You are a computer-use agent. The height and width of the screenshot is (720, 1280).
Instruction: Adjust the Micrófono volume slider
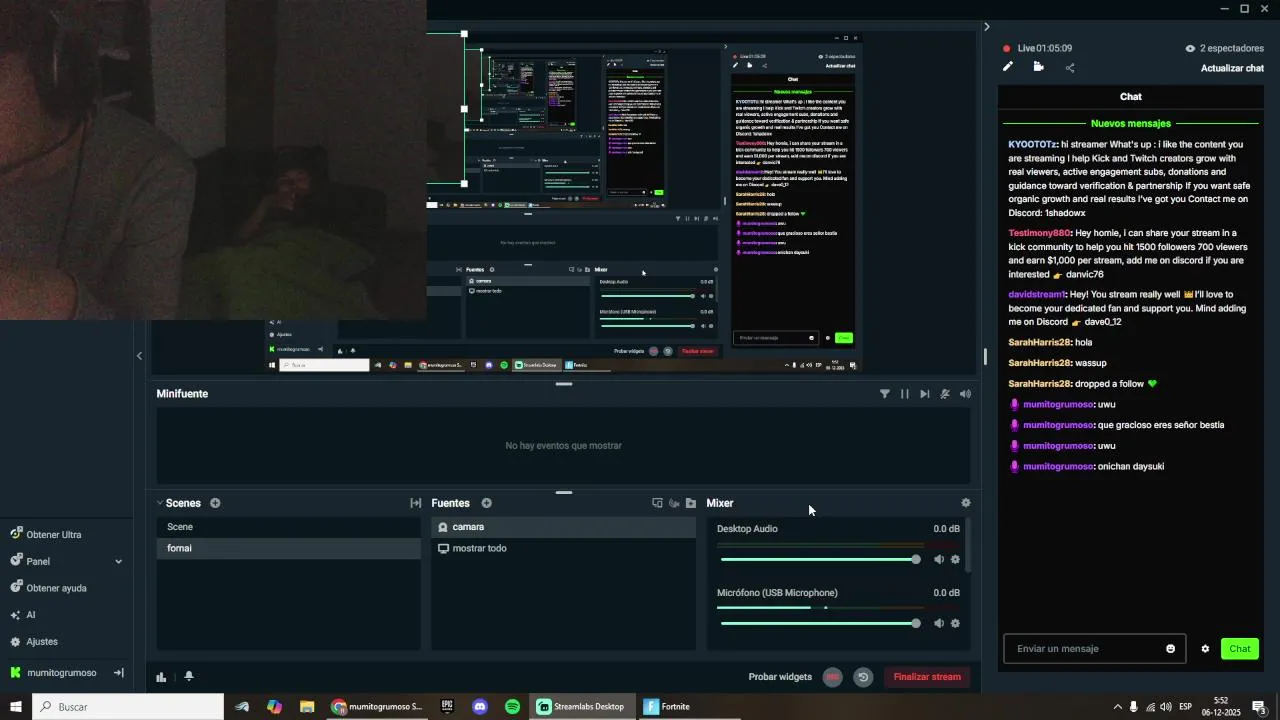tap(818, 623)
